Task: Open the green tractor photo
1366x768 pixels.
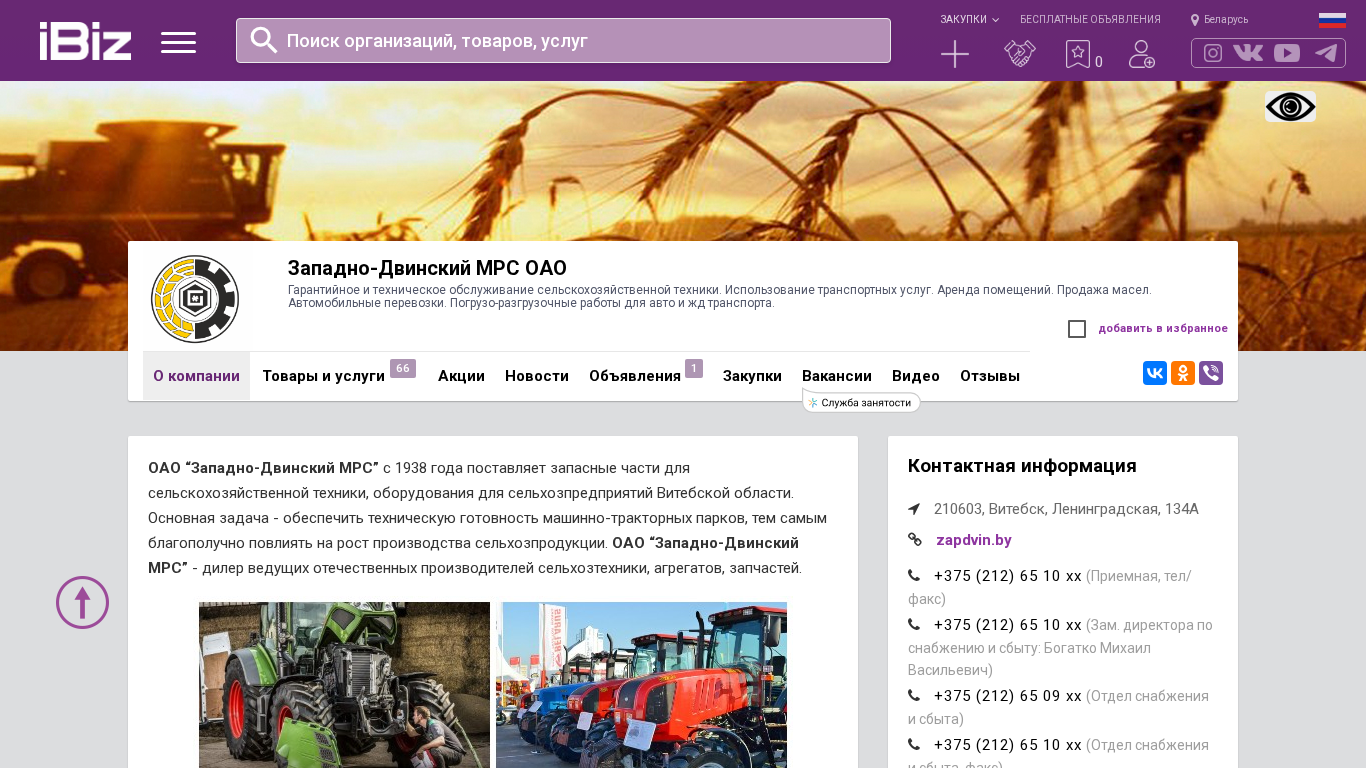Action: point(344,685)
